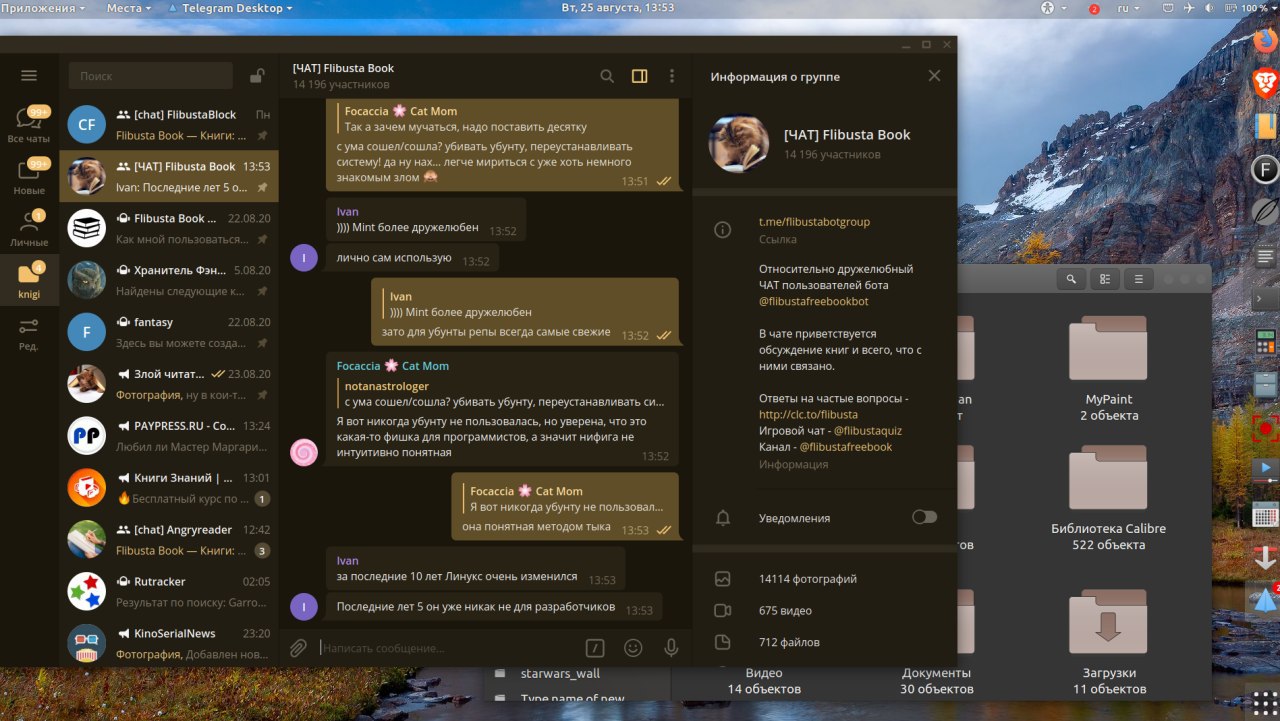Screen dimensions: 1280x721
Task: Open the 'ru' keyboard layout dropdown
Action: pos(1129,8)
